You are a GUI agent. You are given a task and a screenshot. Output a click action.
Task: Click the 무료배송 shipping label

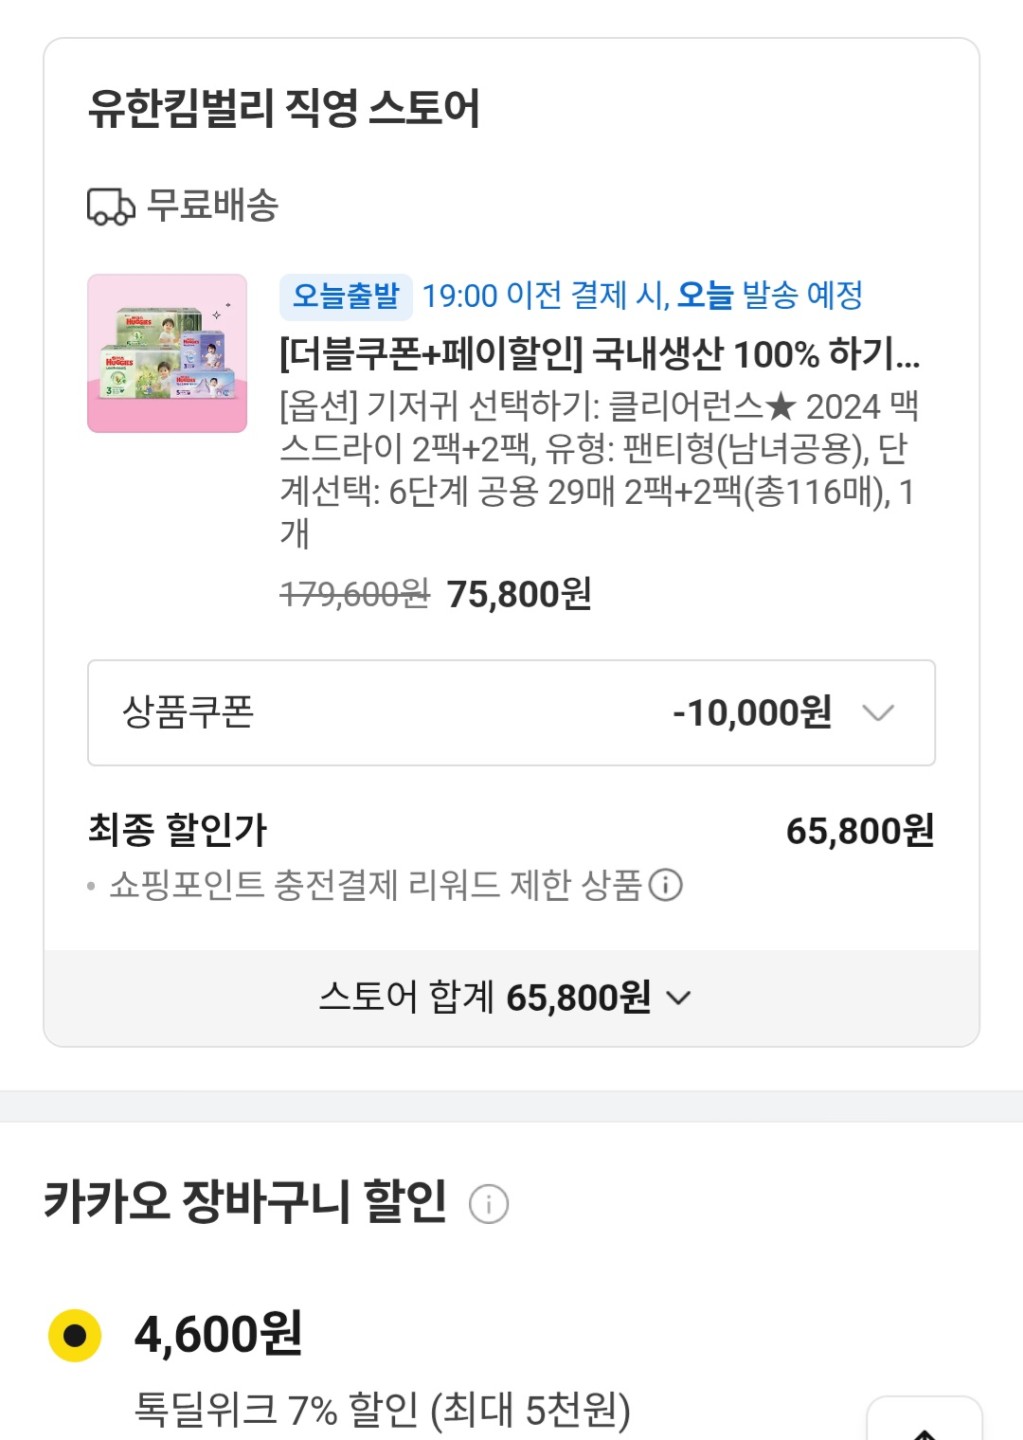(x=212, y=206)
